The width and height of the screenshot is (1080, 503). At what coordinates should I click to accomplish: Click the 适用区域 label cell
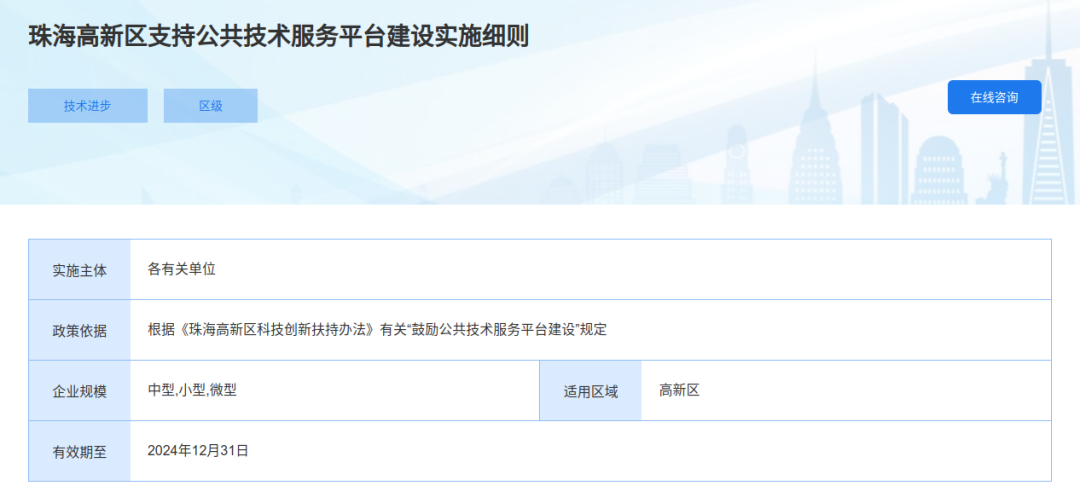coord(590,391)
